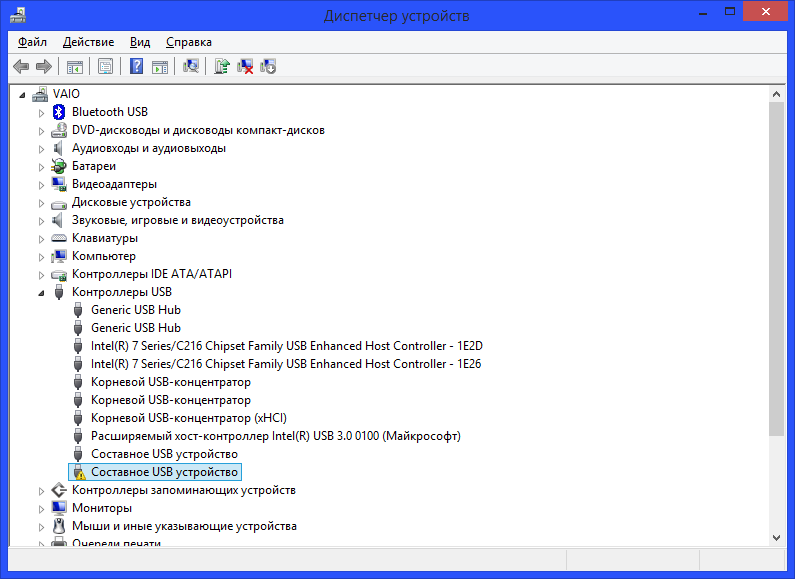Expand Мыши и иные указывающие устройства

pos(41,527)
